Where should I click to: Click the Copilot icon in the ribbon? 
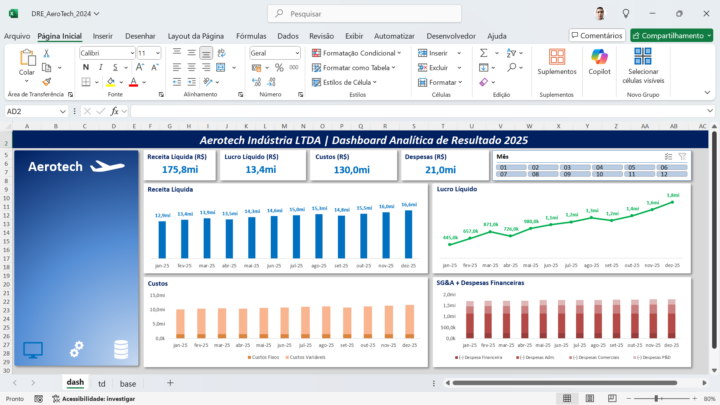(599, 60)
